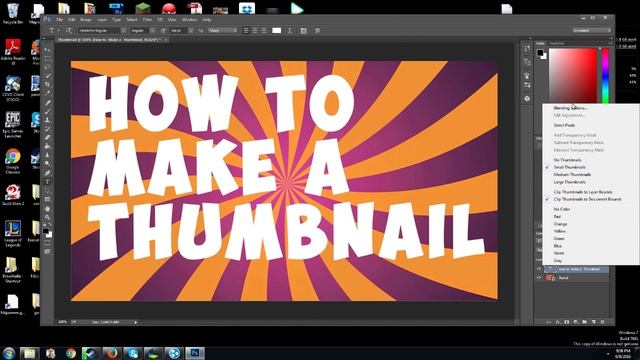This screenshot has width=640, height=360.
Task: Click the Create Warped Text icon
Action: coord(290,31)
